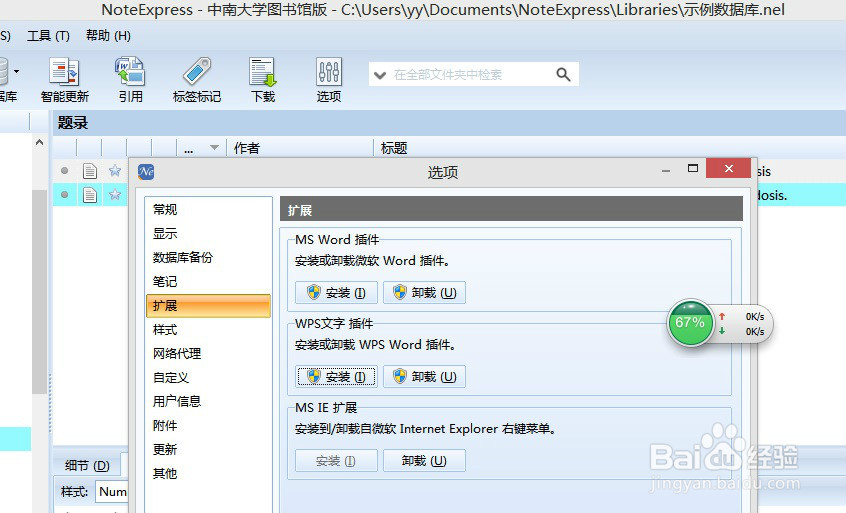Select the 标签标记 tag marker tool
The image size is (846, 513).
click(197, 80)
